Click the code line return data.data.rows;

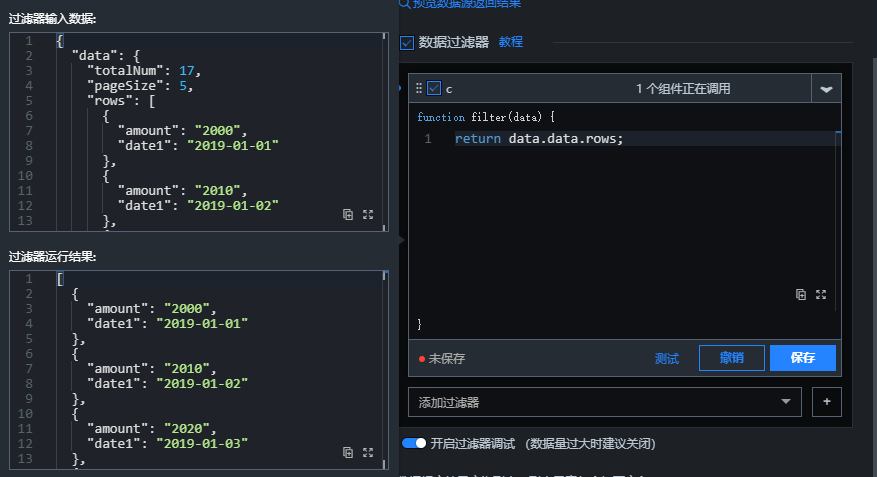[539, 139]
